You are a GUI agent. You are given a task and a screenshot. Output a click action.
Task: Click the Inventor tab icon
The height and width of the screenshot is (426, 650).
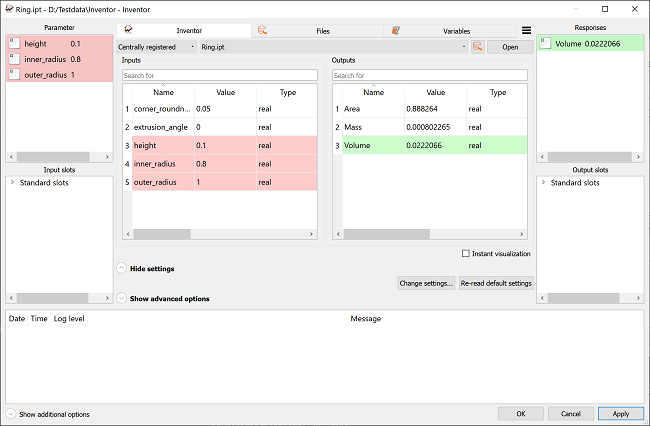coord(129,31)
